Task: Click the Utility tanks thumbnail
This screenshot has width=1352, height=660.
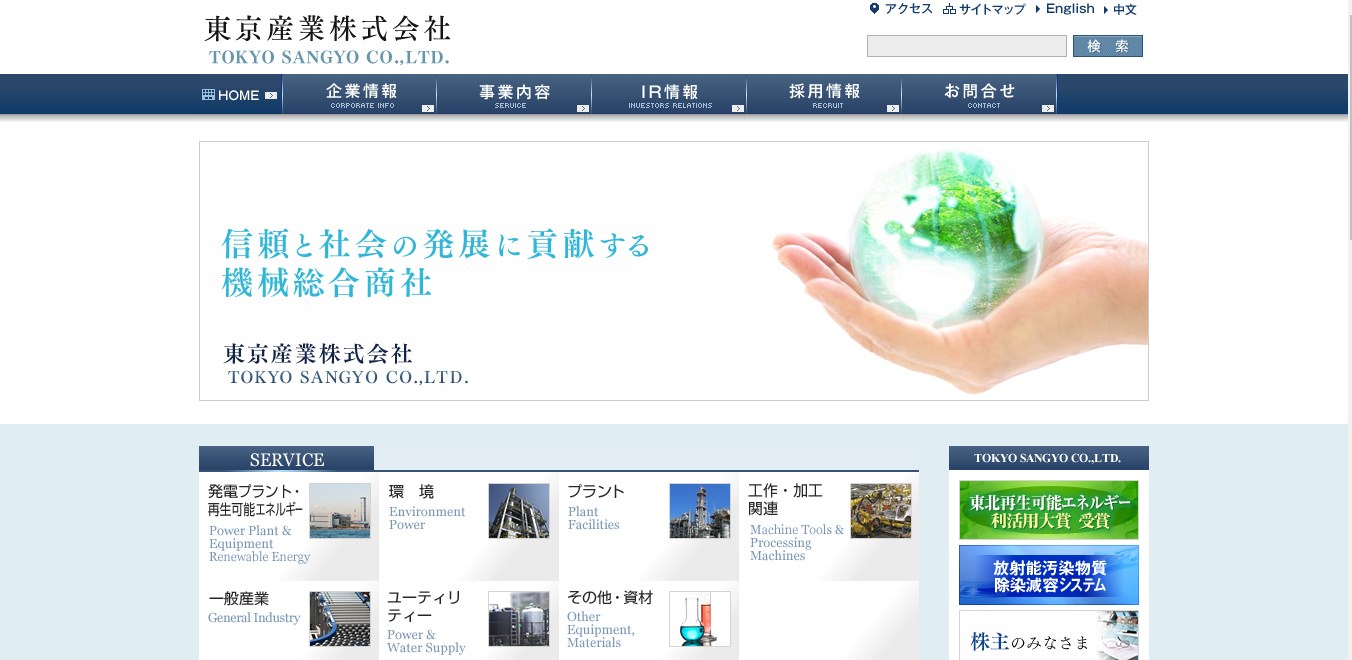Action: [519, 619]
